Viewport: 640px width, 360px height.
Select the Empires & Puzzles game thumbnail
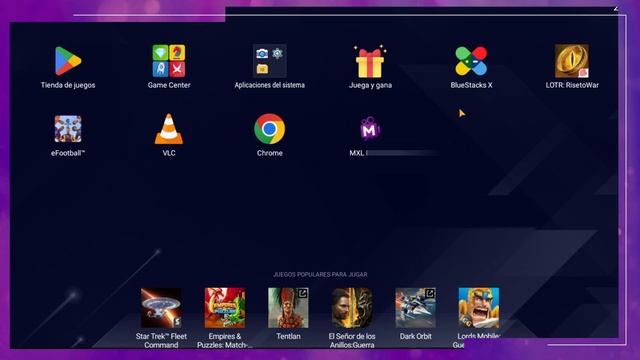[x=225, y=308]
